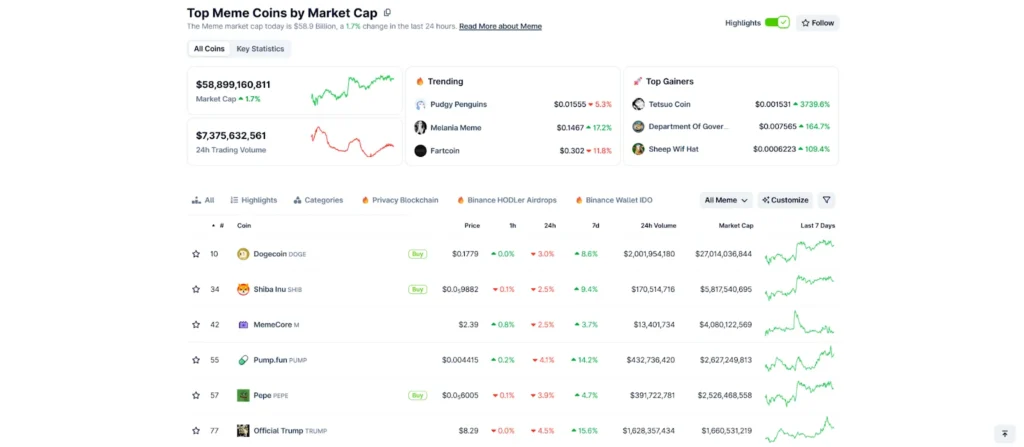The image size is (1024, 447).
Task: Toggle the Highlights switch off
Action: pos(777,22)
